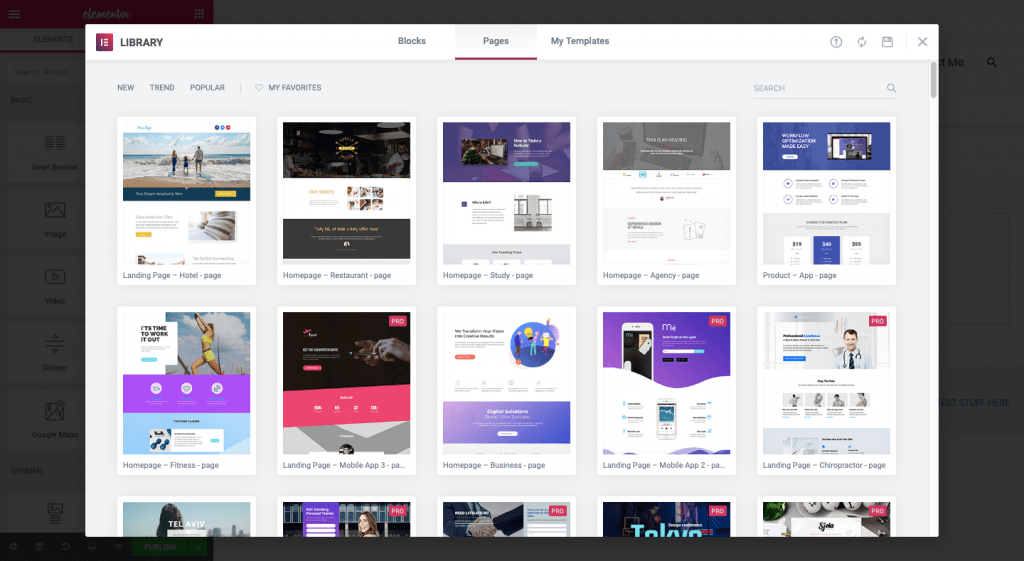1024x561 pixels.
Task: Select the Inner Section widget icon
Action: pos(55,142)
